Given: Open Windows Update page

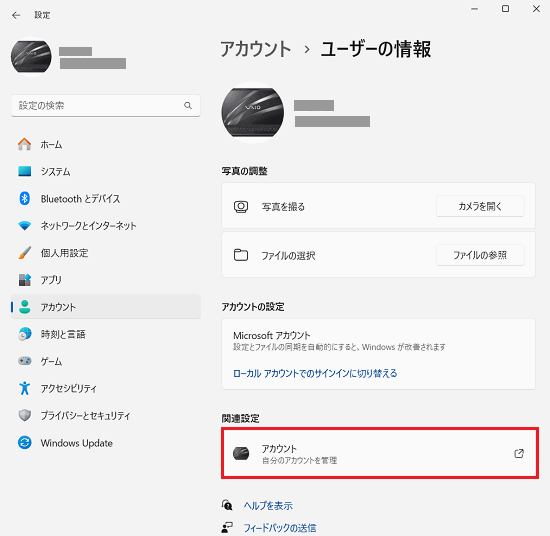Looking at the screenshot, I should pyautogui.click(x=106, y=443).
